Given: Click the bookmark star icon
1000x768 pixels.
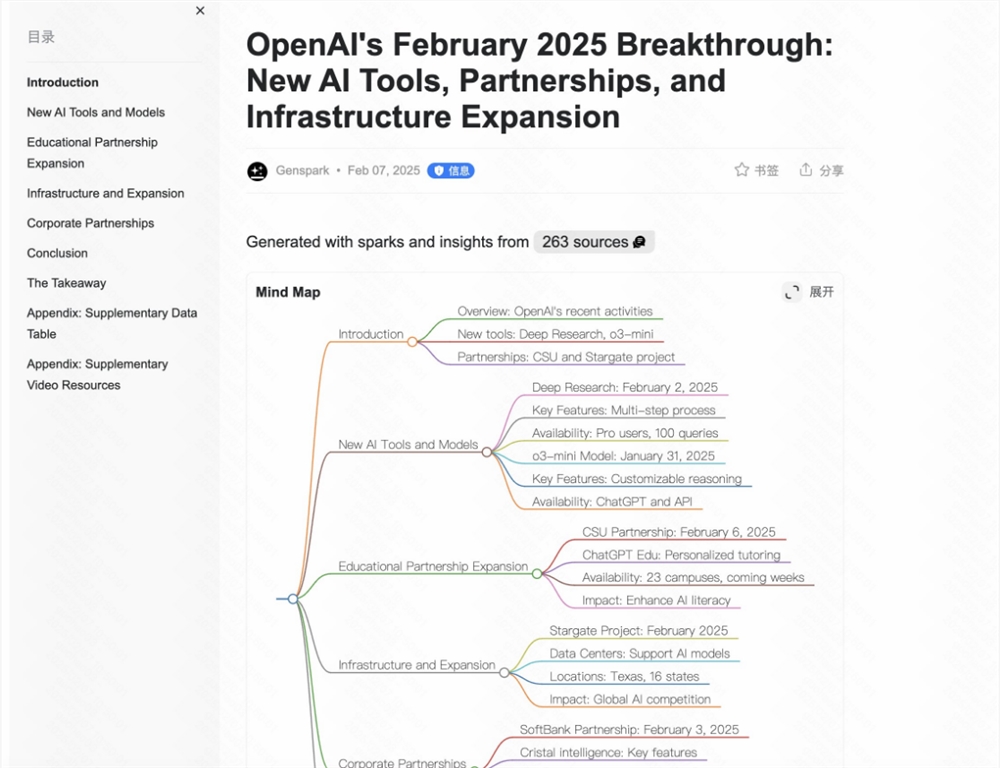Looking at the screenshot, I should [741, 170].
